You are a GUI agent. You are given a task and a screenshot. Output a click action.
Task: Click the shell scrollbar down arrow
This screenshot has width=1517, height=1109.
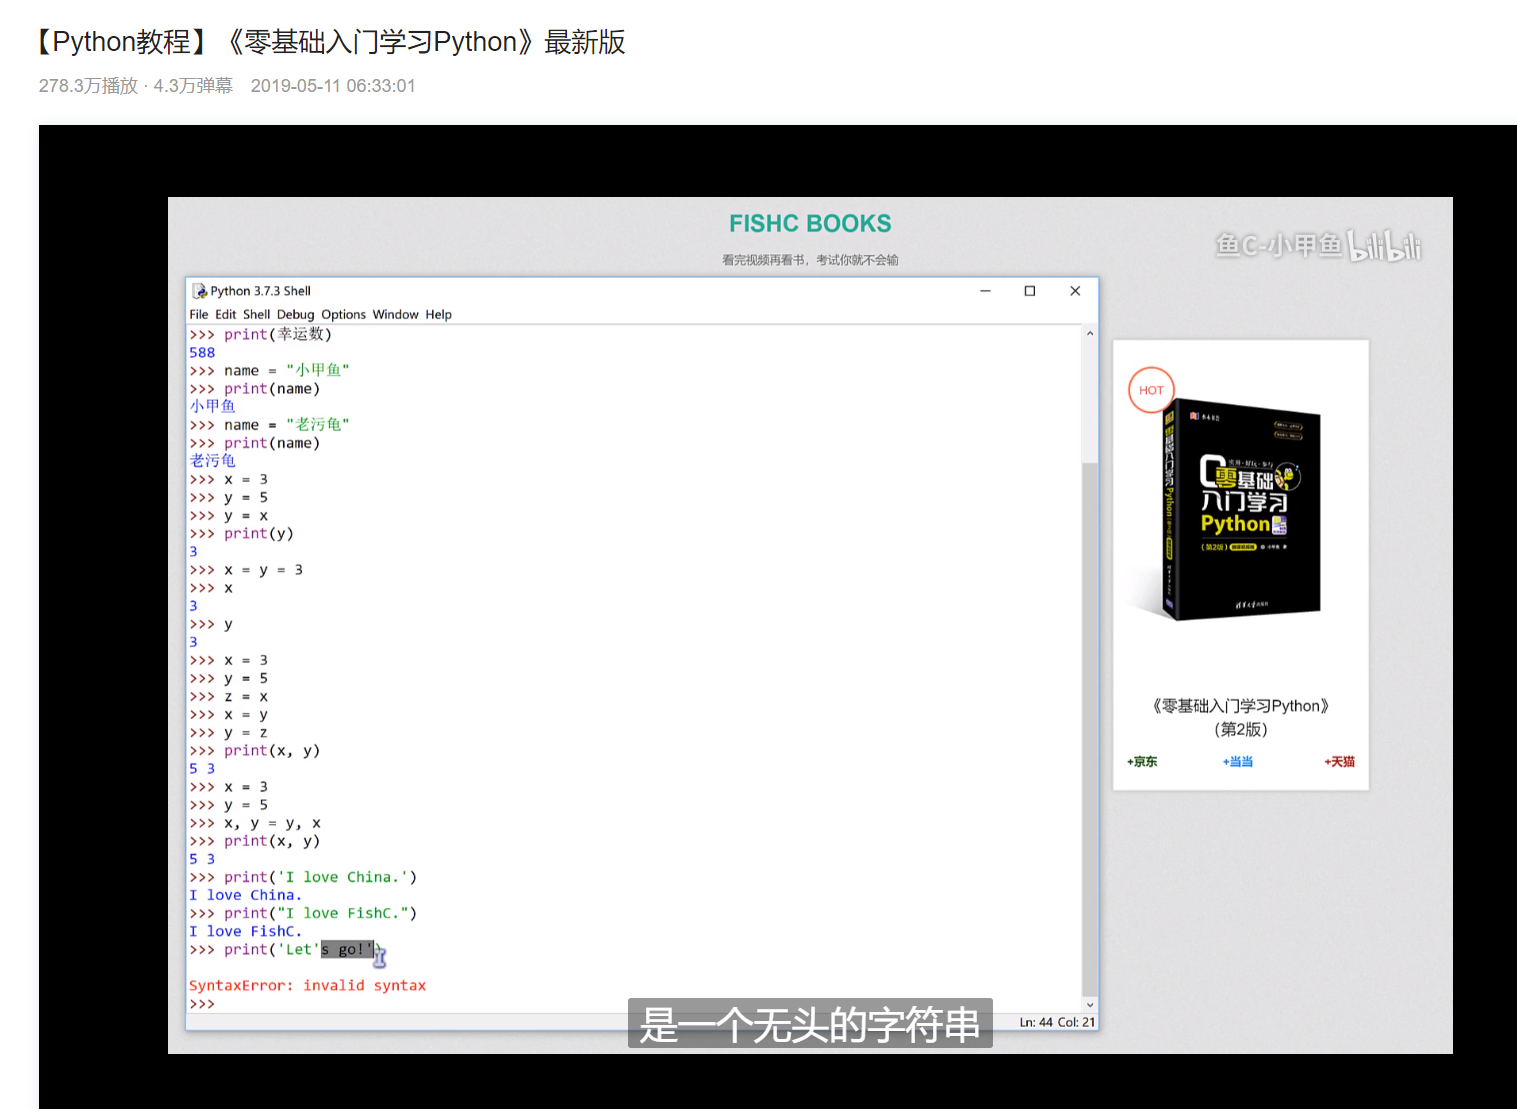click(1090, 1005)
